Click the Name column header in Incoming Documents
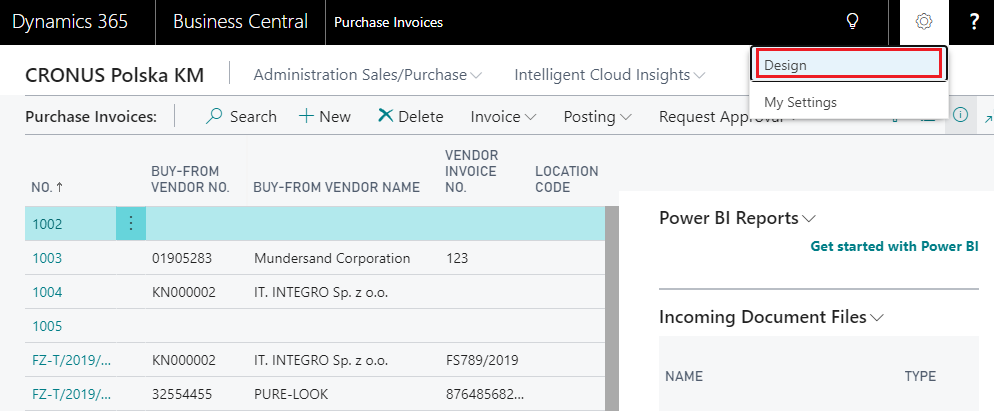 tap(684, 376)
